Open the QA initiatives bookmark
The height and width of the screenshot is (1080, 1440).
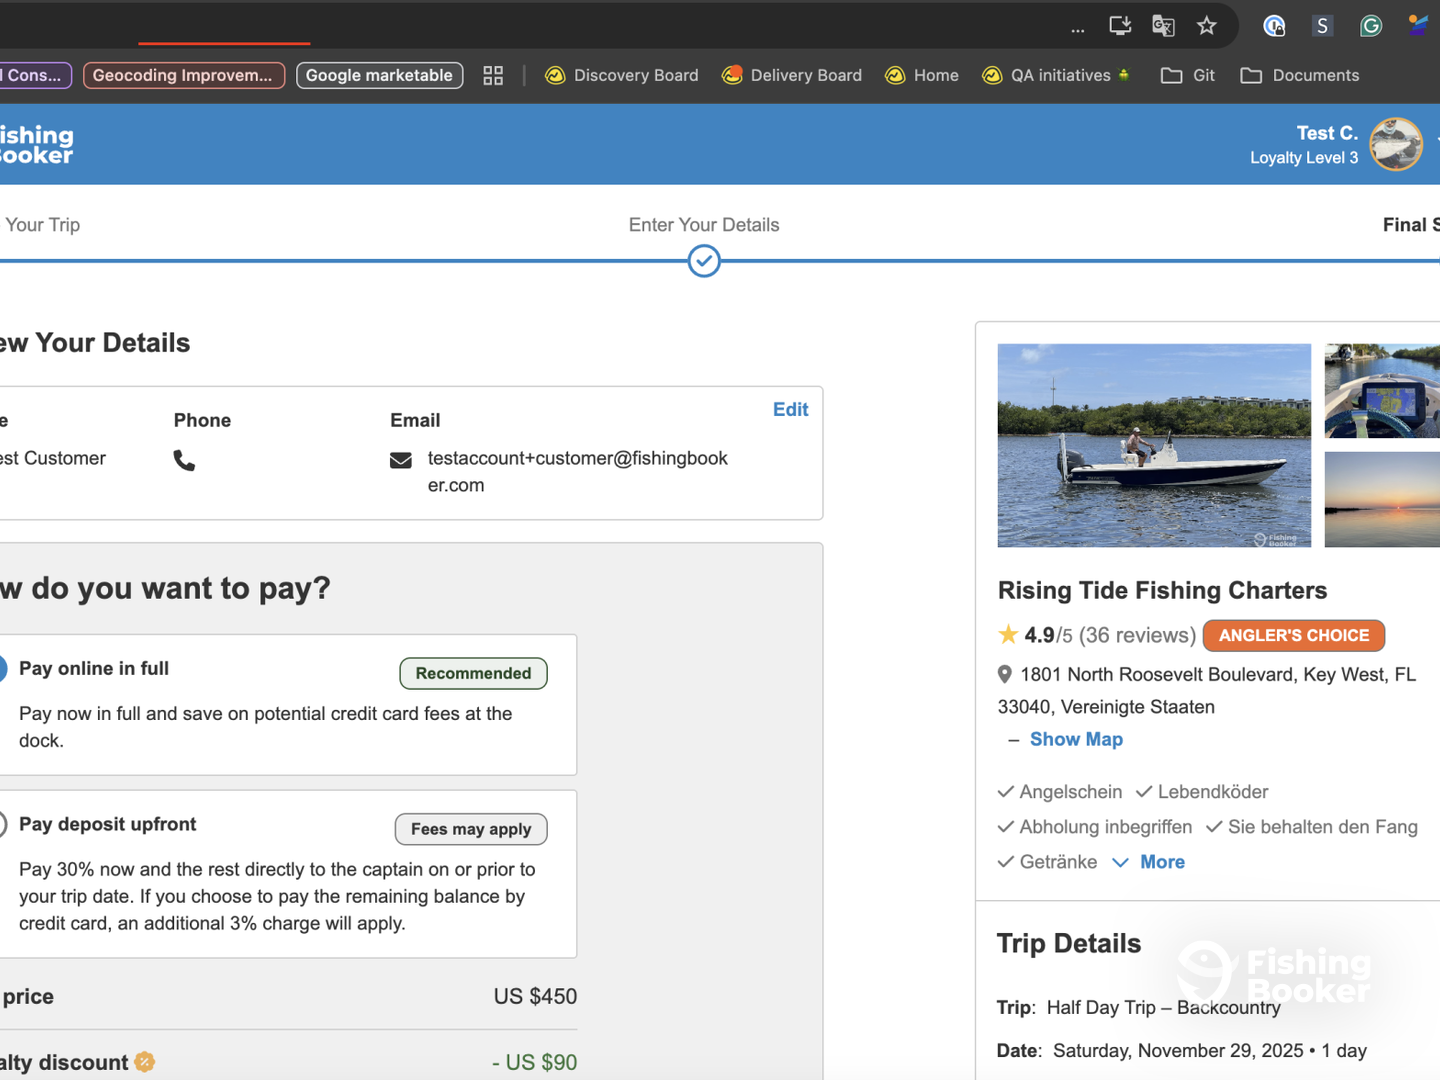coord(1057,76)
